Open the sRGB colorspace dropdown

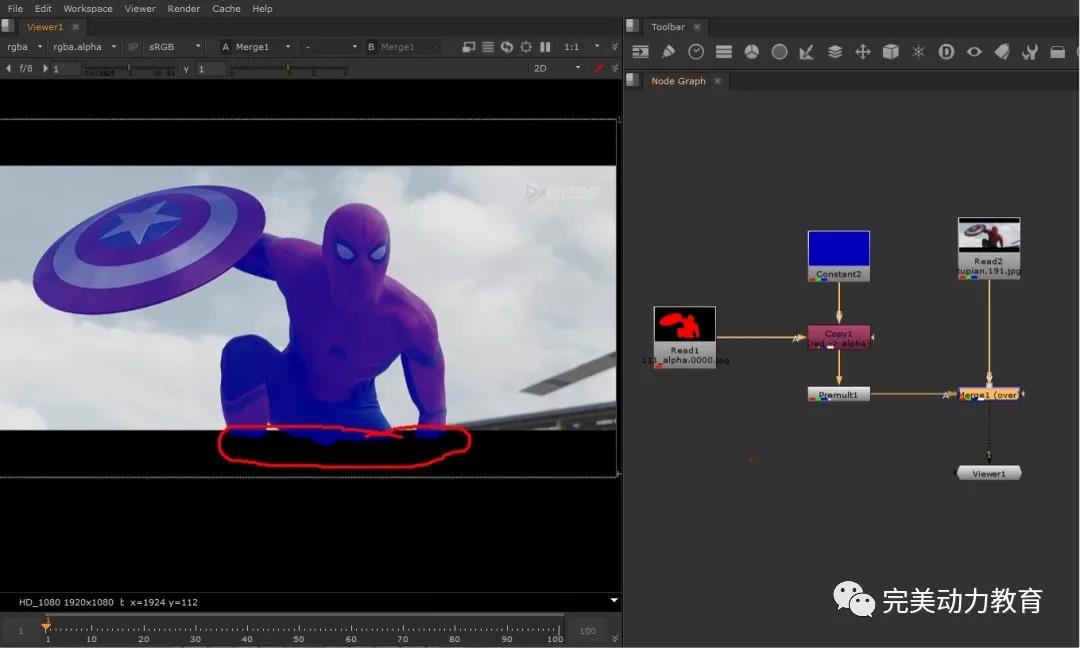pyautogui.click(x=174, y=47)
